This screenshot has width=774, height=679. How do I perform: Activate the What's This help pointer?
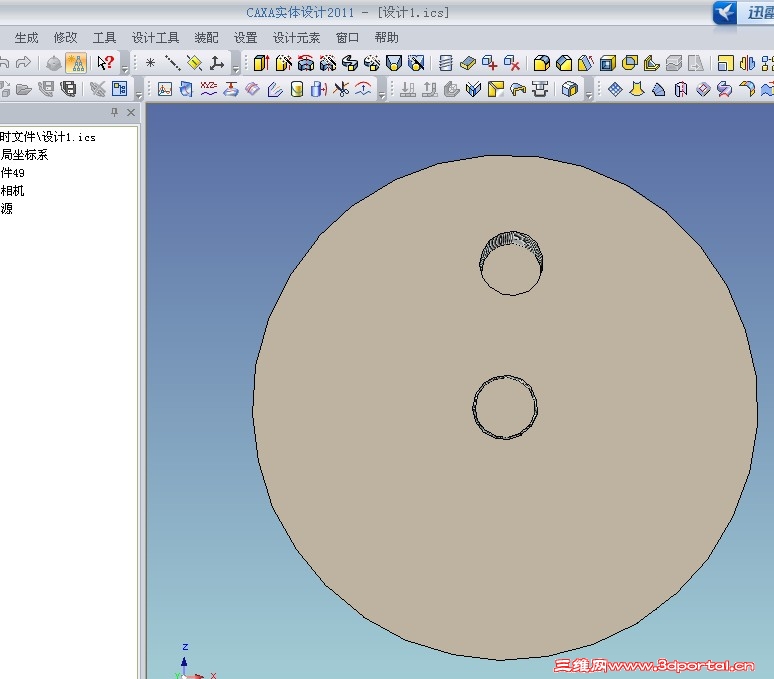[105, 63]
